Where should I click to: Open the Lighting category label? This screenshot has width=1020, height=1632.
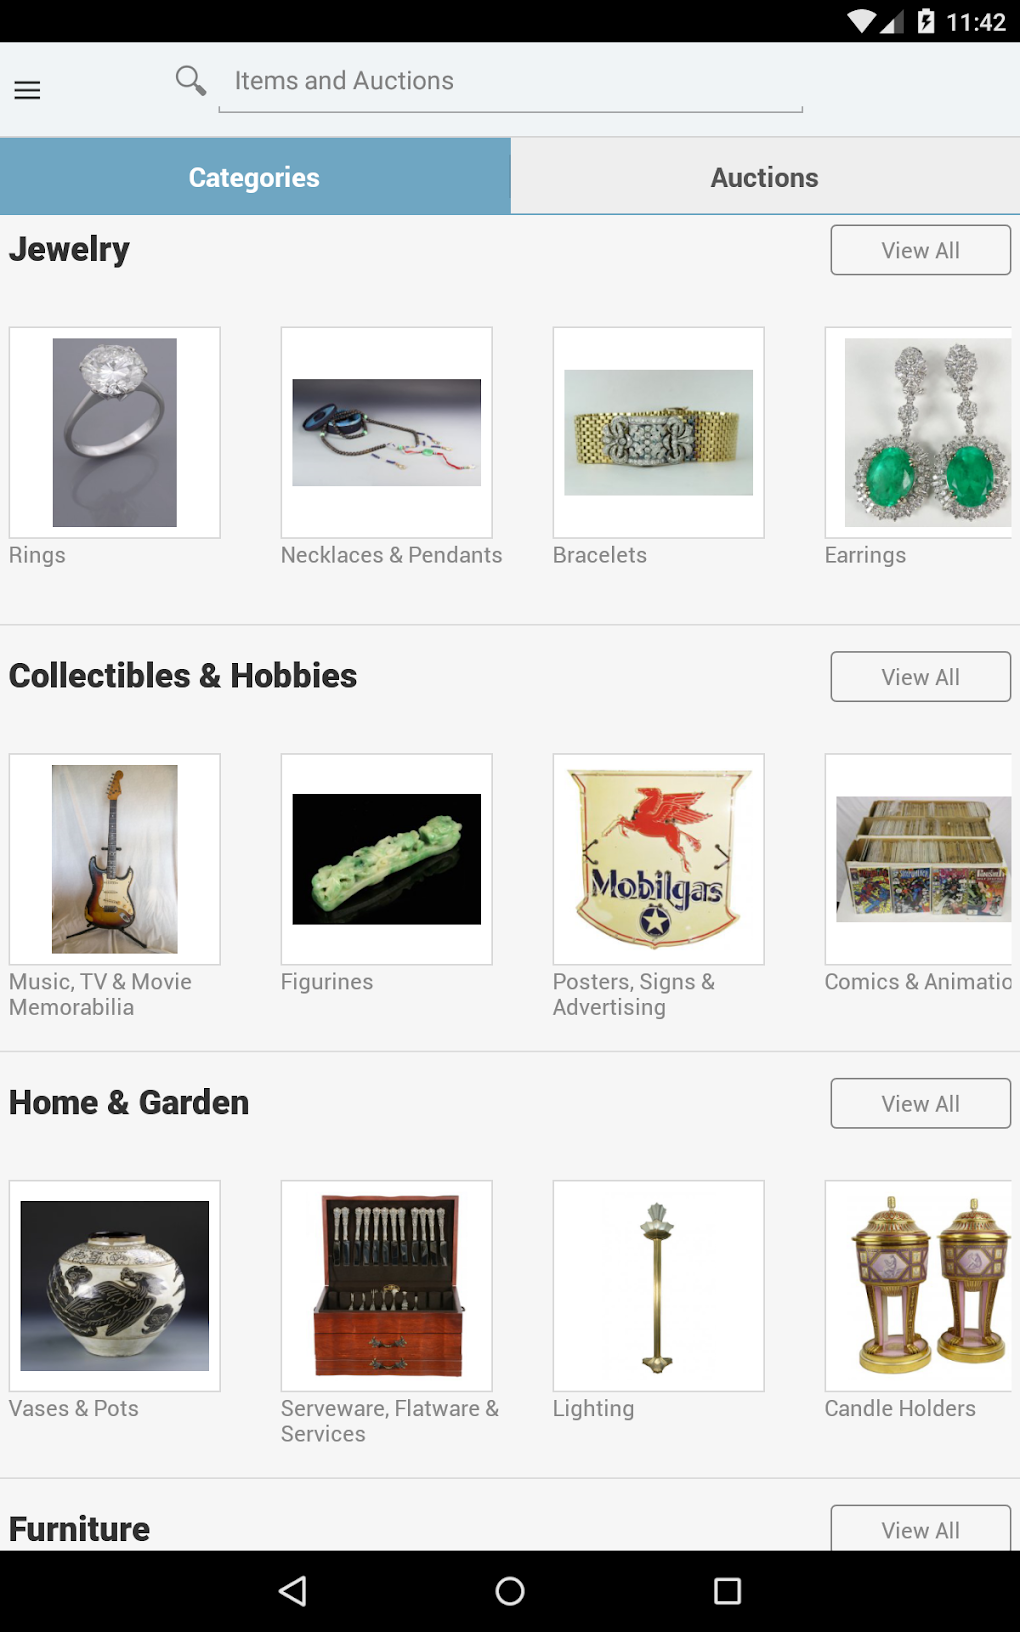(x=593, y=1408)
